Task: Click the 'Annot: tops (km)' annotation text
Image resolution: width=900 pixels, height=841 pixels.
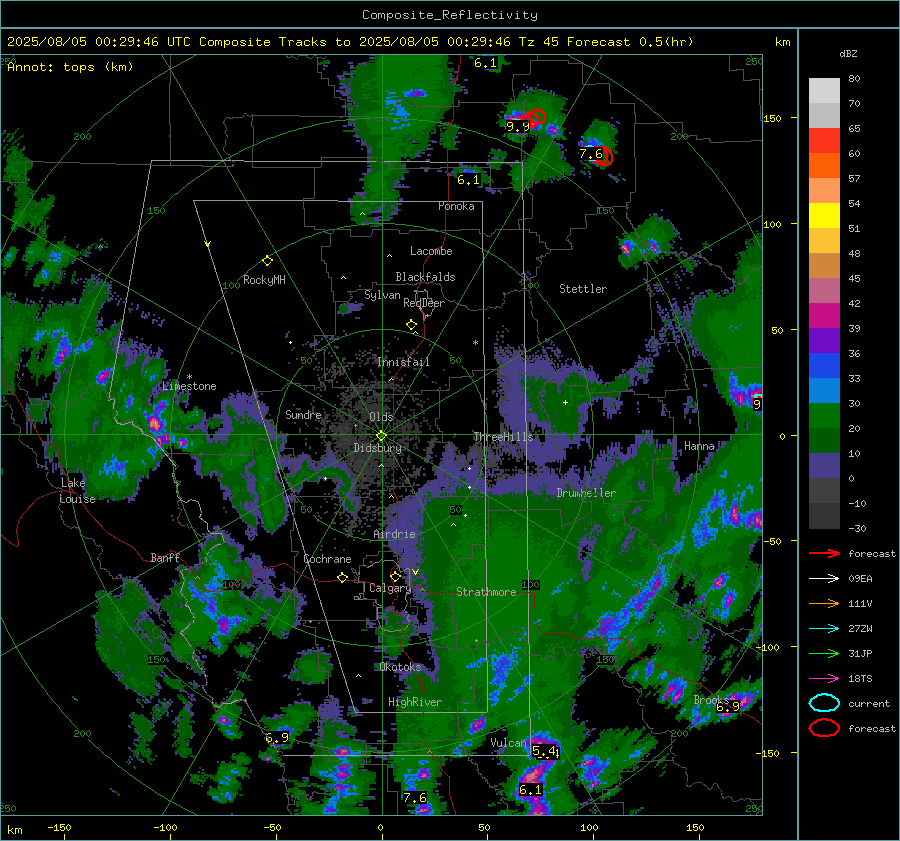Action: pyautogui.click(x=70, y=67)
